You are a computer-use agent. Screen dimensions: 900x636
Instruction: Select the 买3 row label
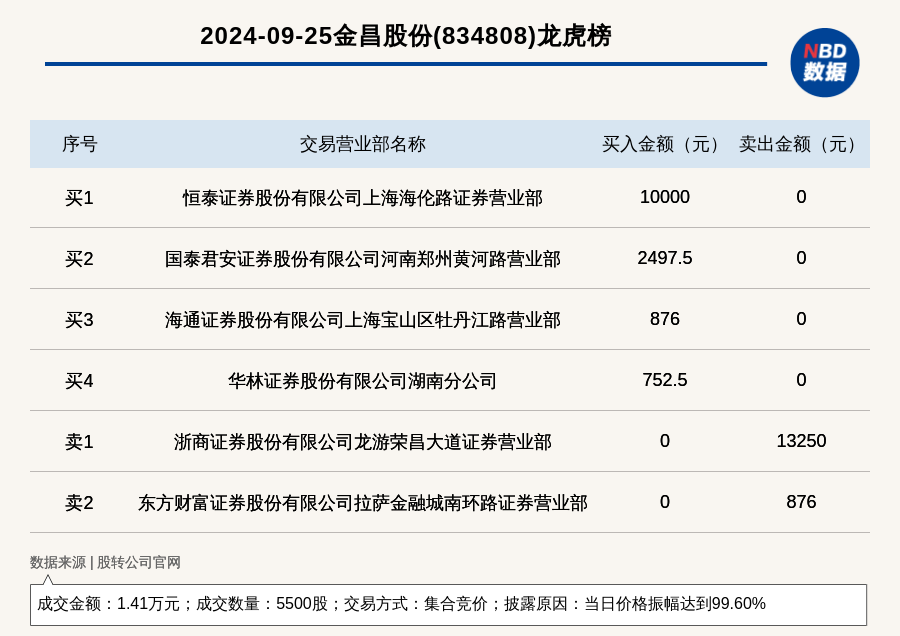tap(79, 320)
